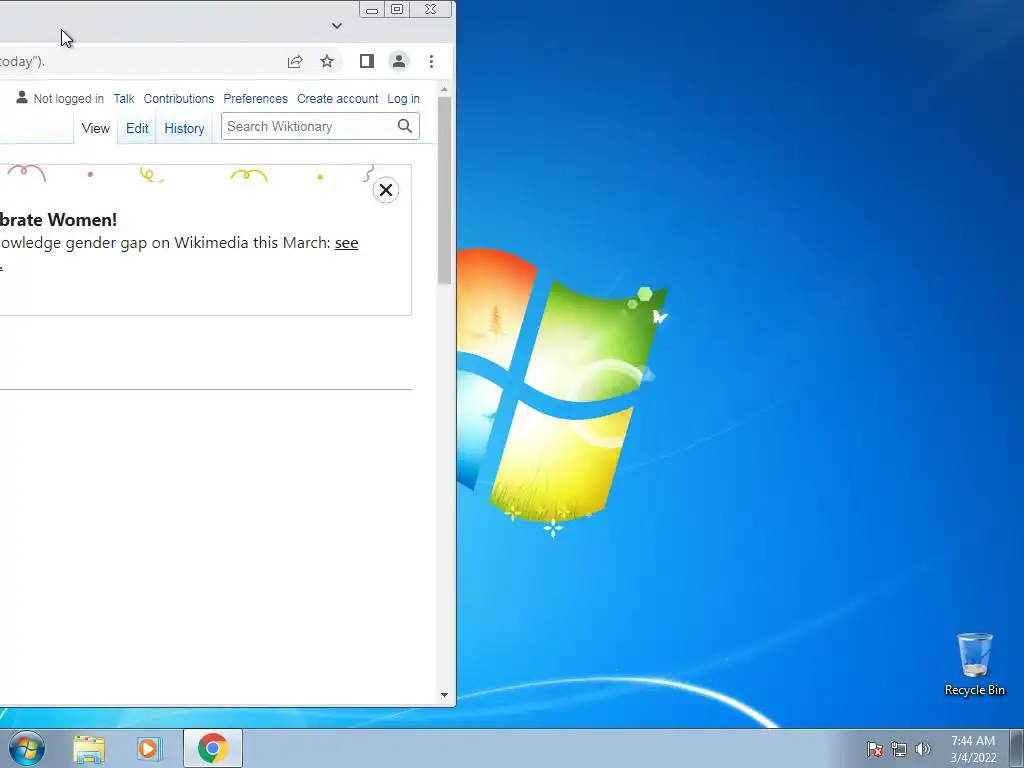Click the taskbar clock showing 7:44 AM

coord(973,749)
